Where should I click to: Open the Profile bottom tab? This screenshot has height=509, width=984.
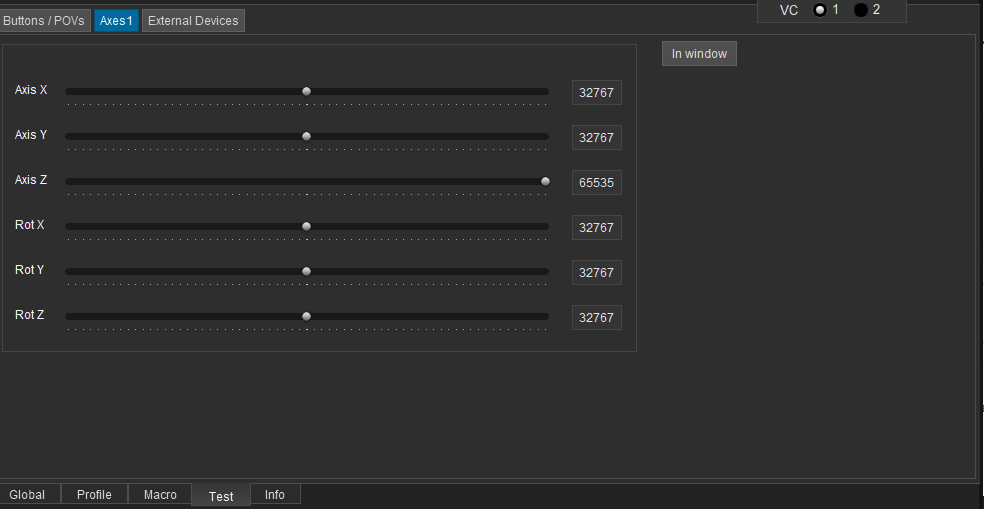(x=94, y=495)
